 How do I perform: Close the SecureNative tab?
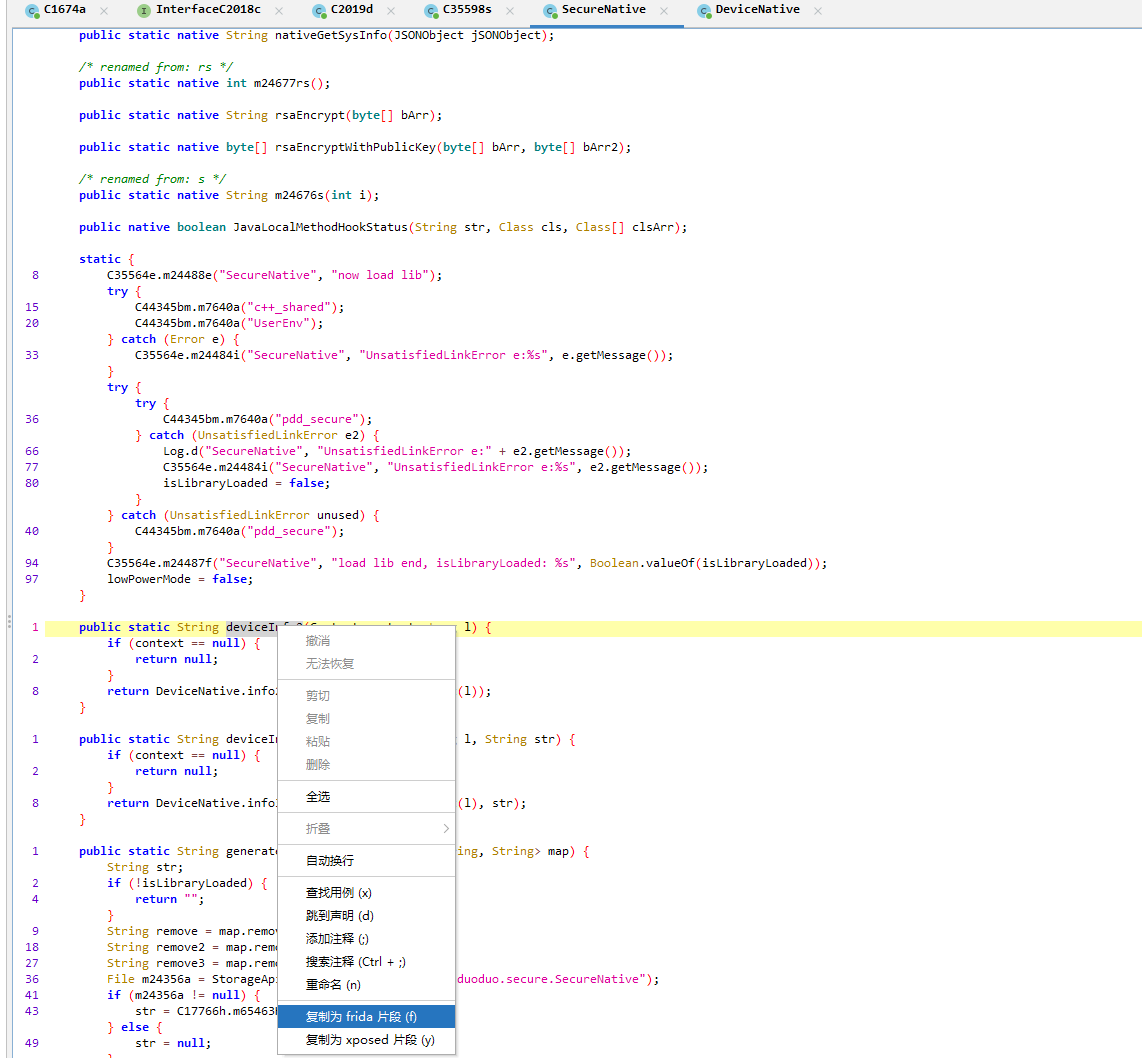[x=663, y=11]
